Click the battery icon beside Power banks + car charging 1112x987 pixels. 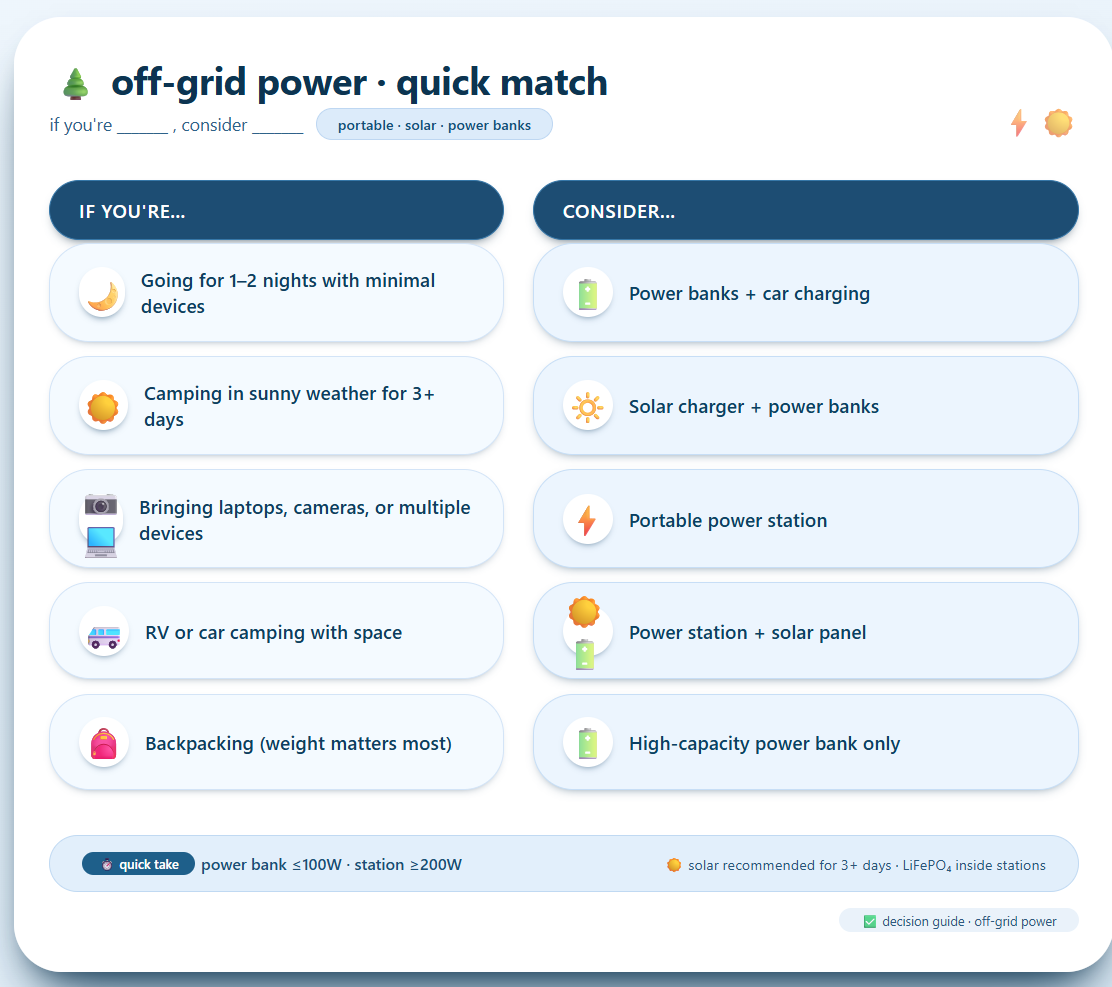click(587, 294)
